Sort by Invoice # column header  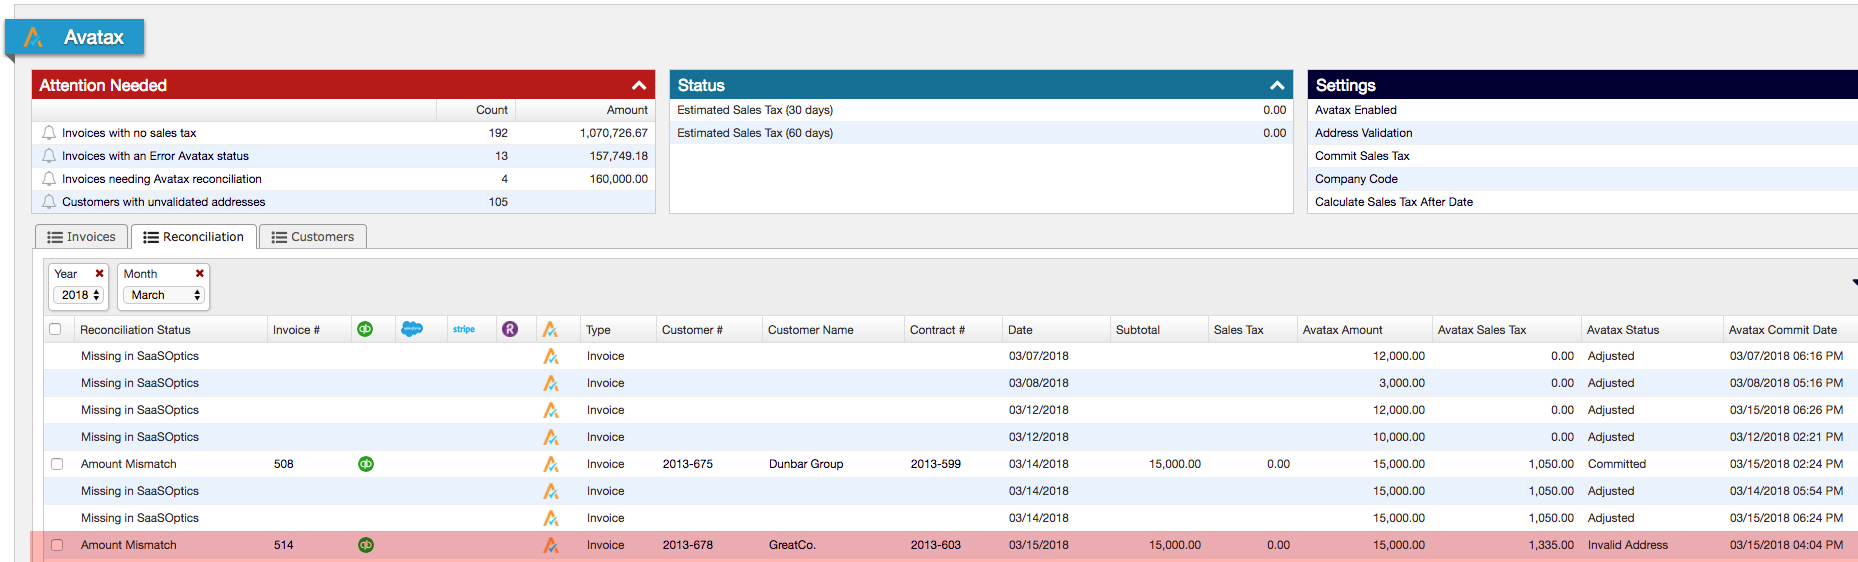296,330
